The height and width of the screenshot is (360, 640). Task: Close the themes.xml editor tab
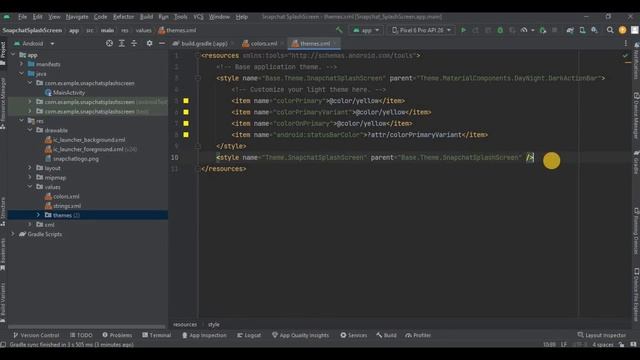tap(335, 43)
